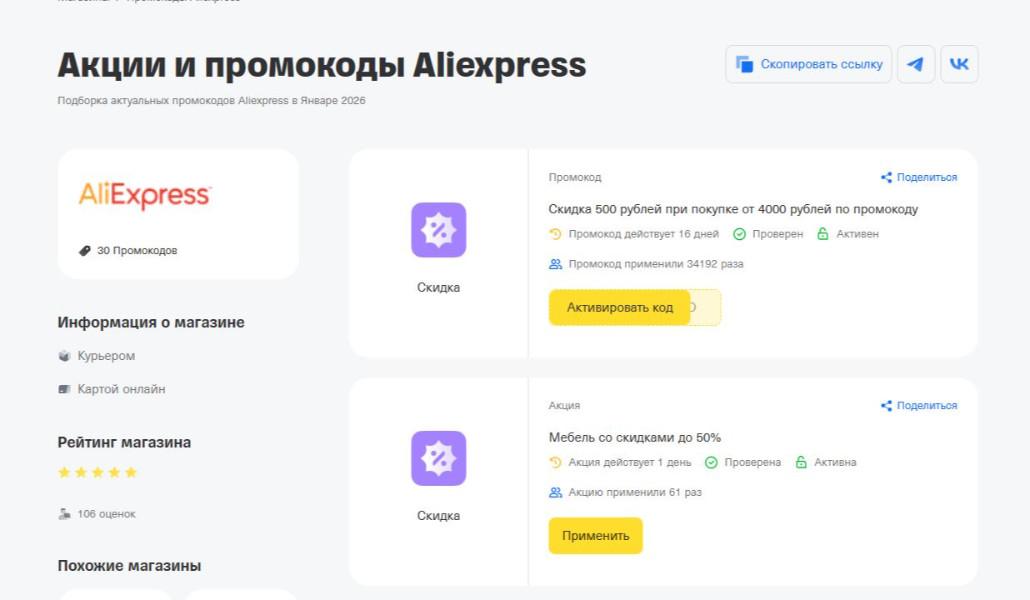This screenshot has width=1030, height=600.
Task: Click the Курьером delivery info item
Action: click(x=105, y=356)
